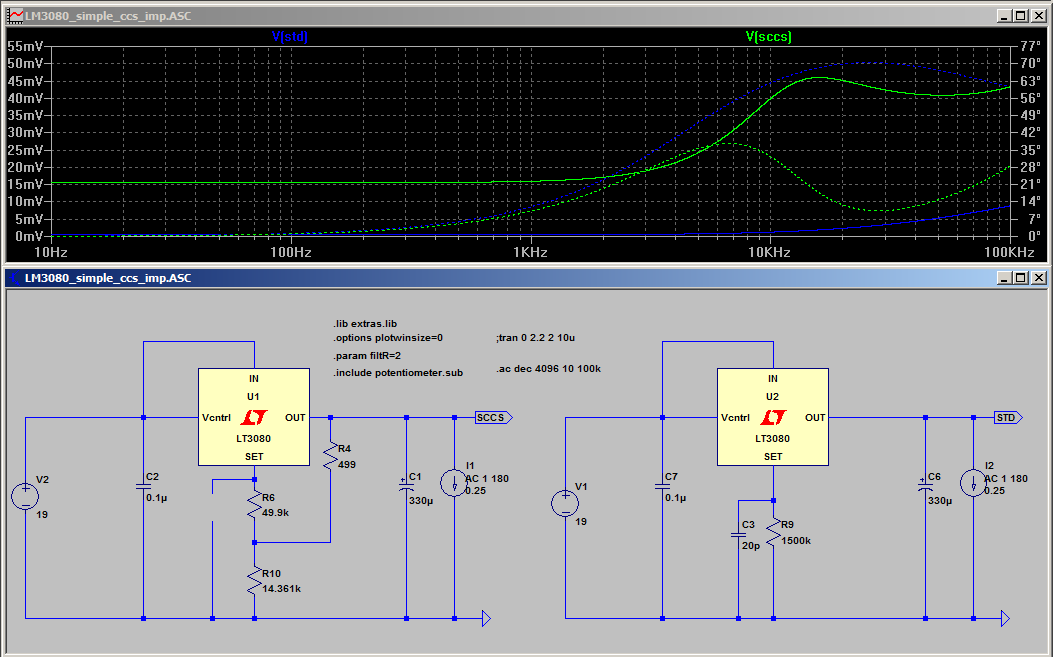The height and width of the screenshot is (657, 1053).
Task: Click the schematic window title bar
Action: click(x=526, y=277)
